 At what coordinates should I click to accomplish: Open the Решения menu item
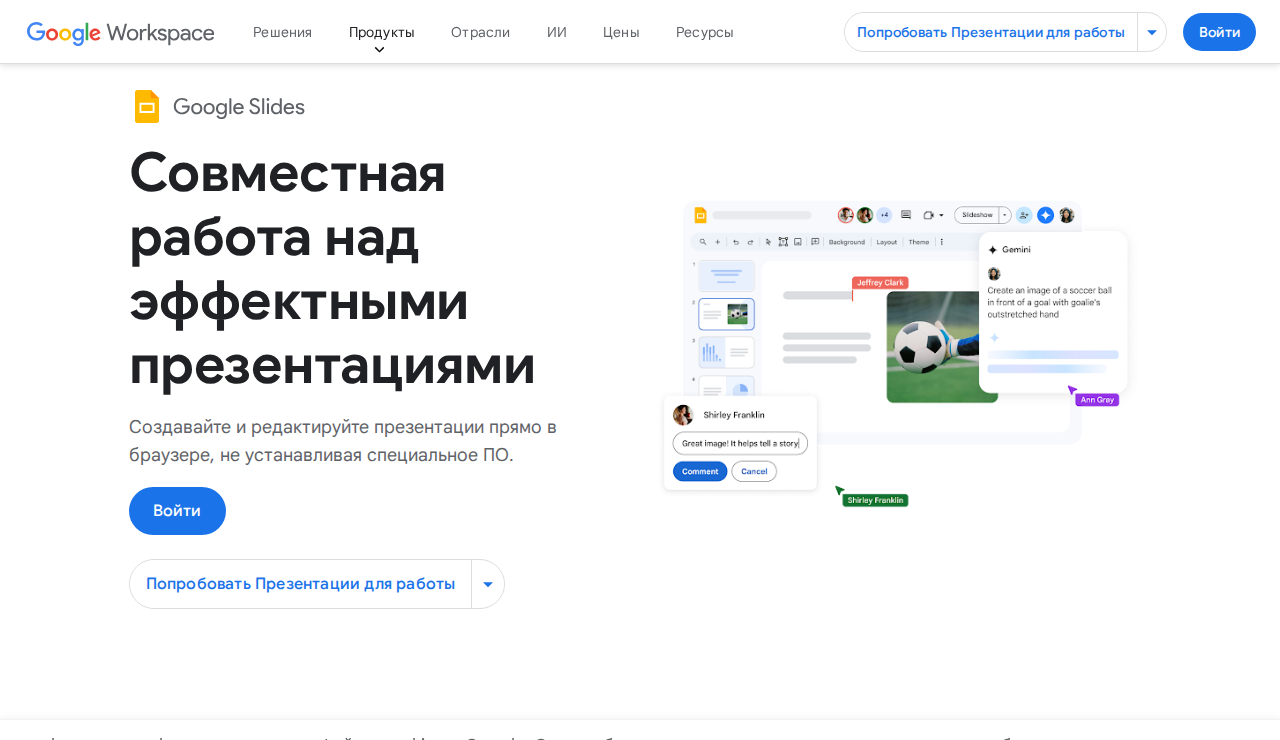pyautogui.click(x=282, y=31)
